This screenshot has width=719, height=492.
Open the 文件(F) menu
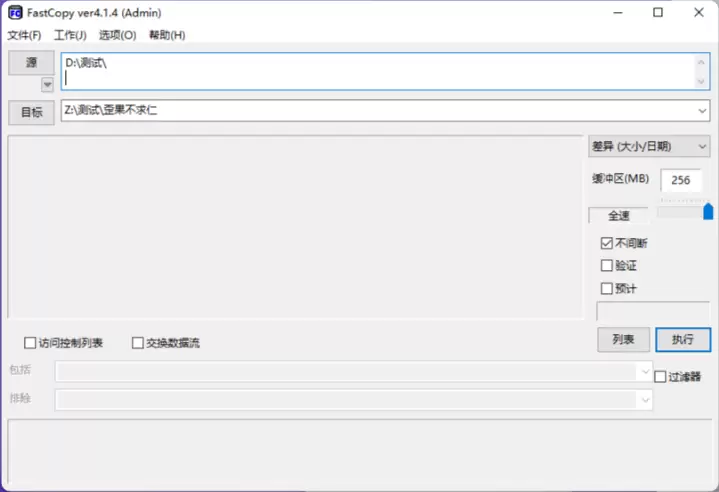24,35
